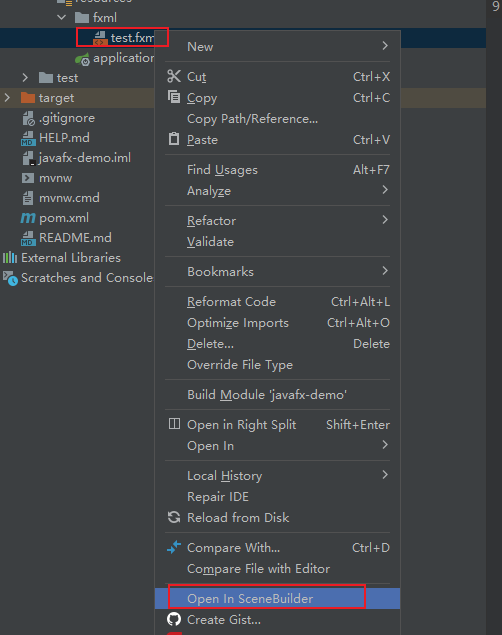Choose Delete... menu entry
This screenshot has height=635, width=502.
pyautogui.click(x=277, y=344)
